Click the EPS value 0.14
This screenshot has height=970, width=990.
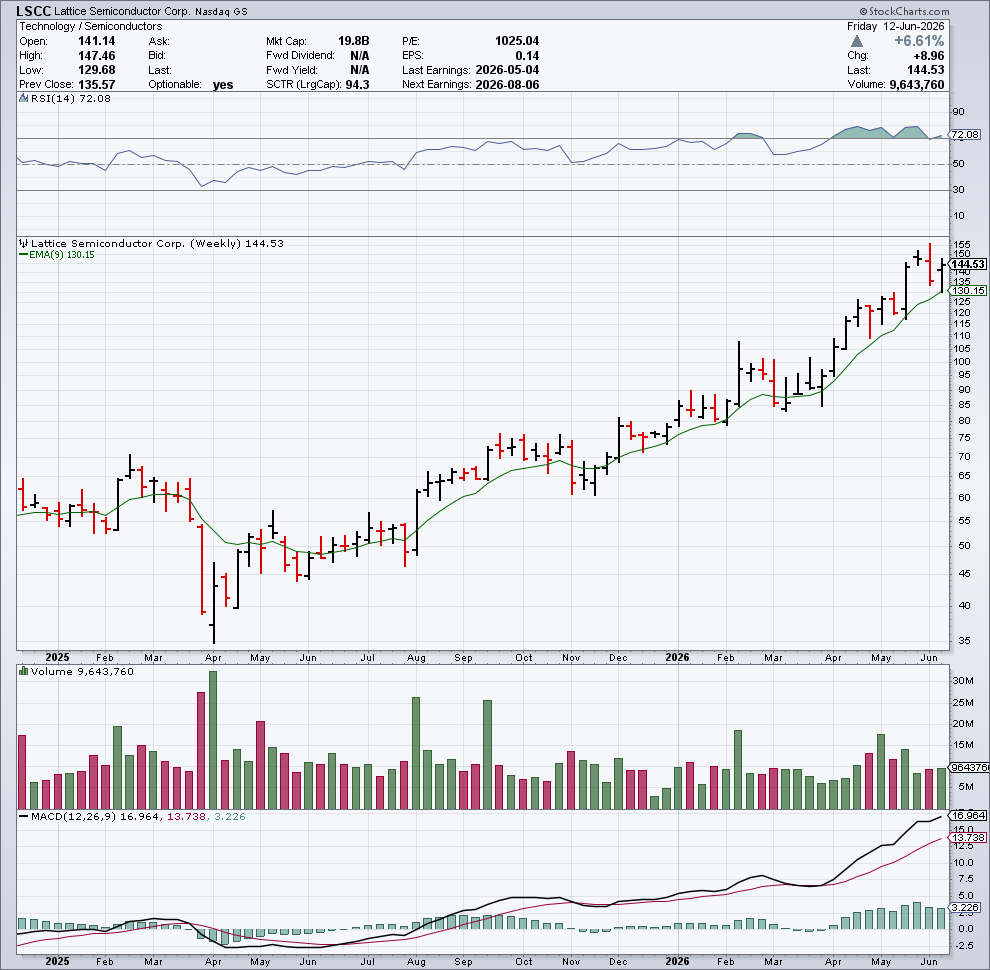(x=527, y=56)
